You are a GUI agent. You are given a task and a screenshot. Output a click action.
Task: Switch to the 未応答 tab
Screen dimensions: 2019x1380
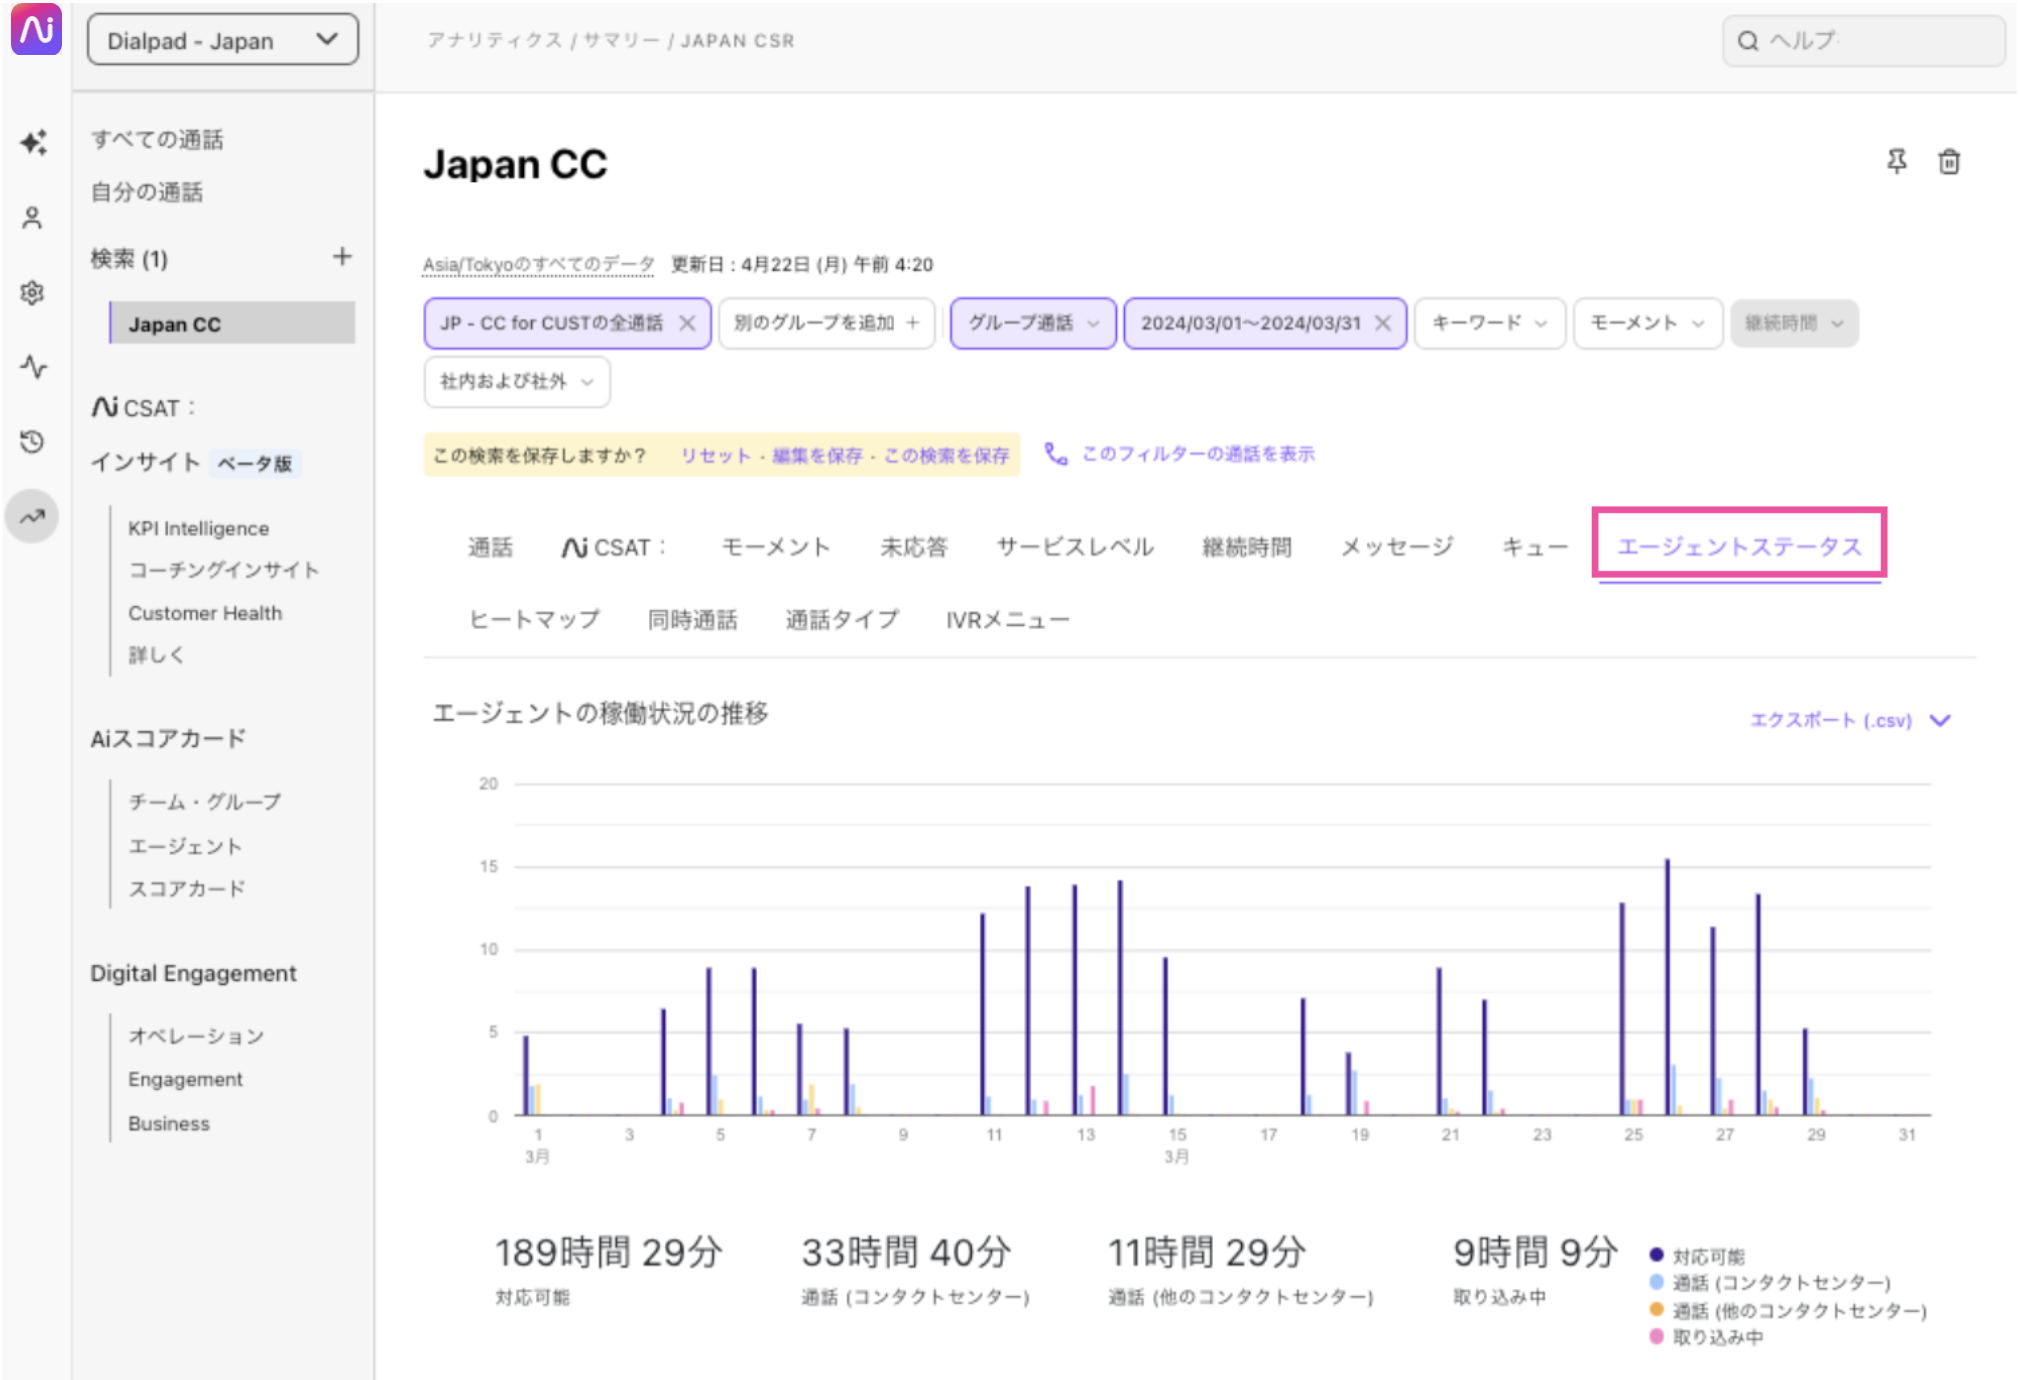click(x=913, y=547)
